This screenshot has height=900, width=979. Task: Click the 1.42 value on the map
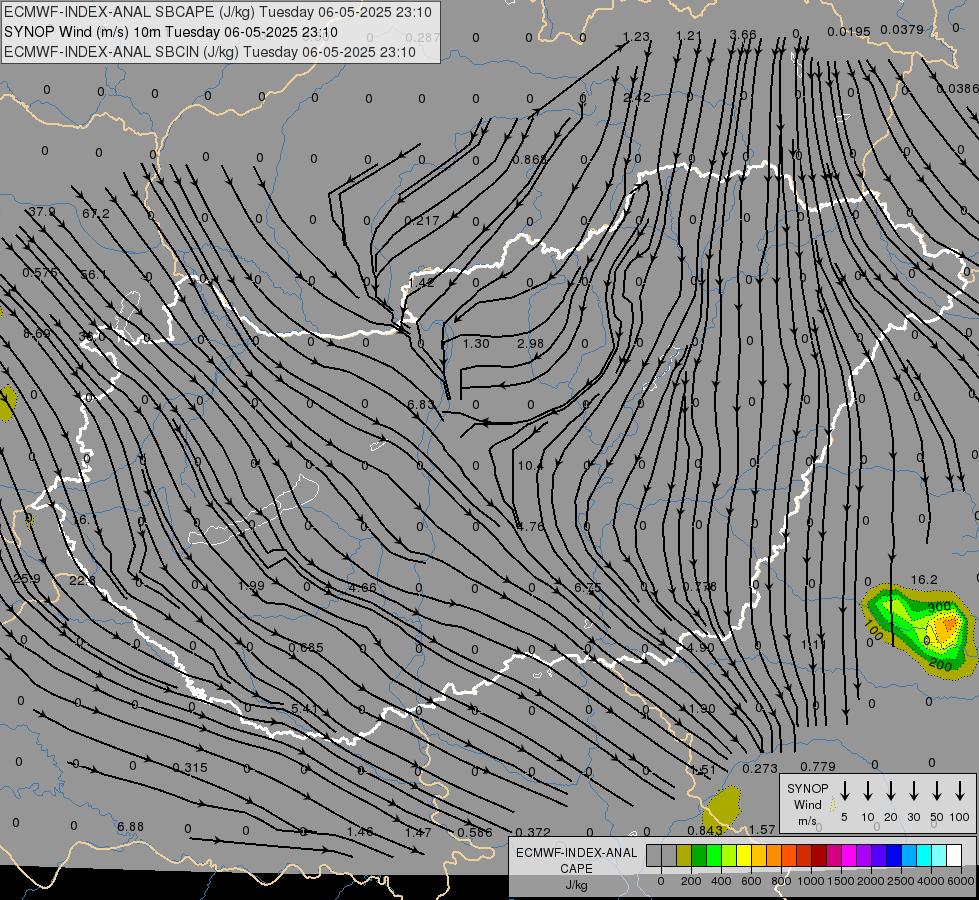421,283
